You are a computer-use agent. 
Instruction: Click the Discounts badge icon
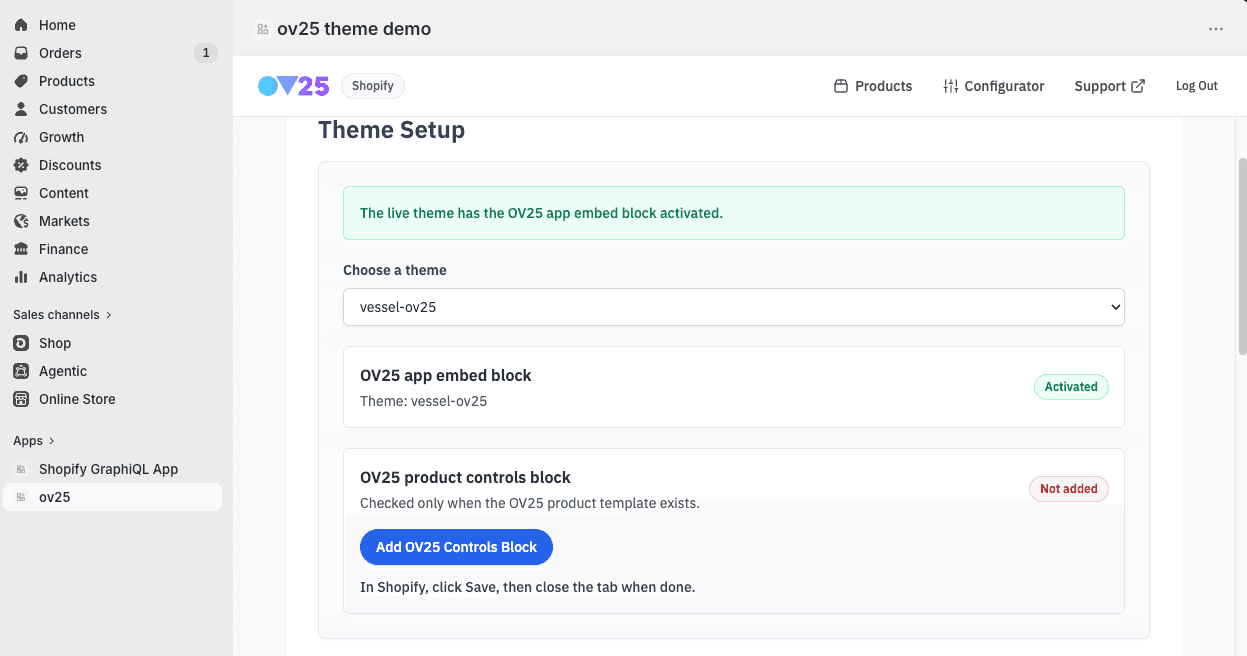(21, 165)
